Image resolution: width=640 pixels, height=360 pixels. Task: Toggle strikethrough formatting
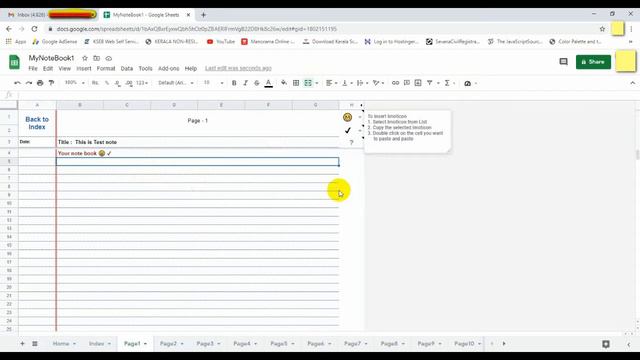[257, 83]
